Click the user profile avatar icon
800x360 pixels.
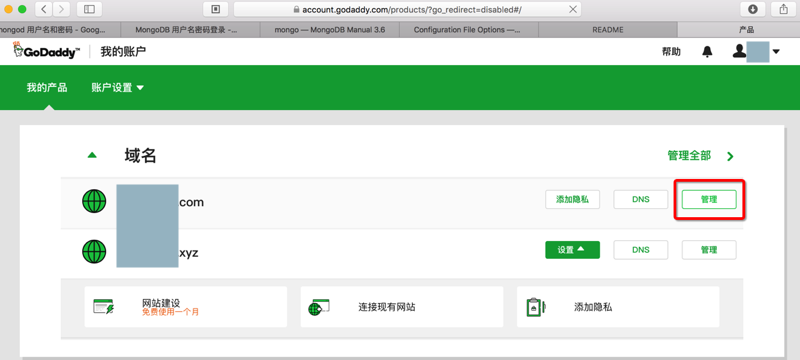[739, 51]
